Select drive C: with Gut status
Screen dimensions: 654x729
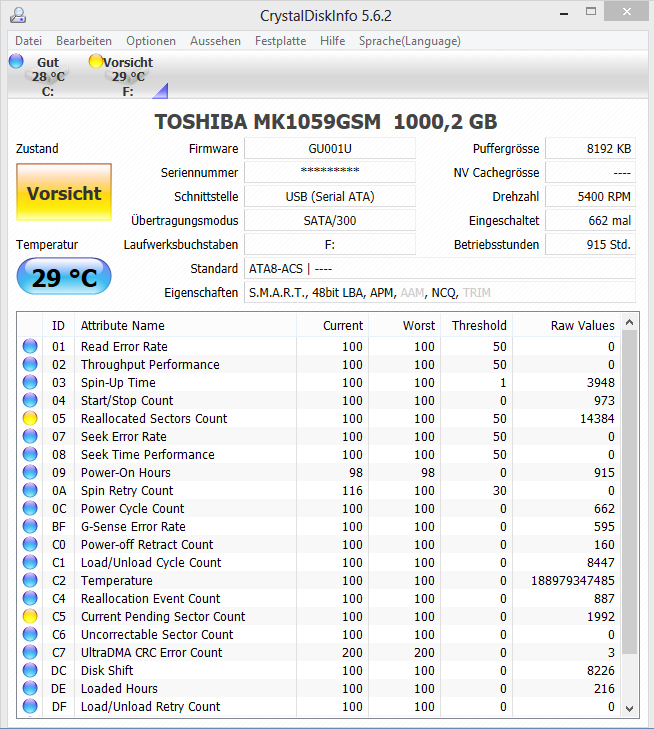[47, 76]
